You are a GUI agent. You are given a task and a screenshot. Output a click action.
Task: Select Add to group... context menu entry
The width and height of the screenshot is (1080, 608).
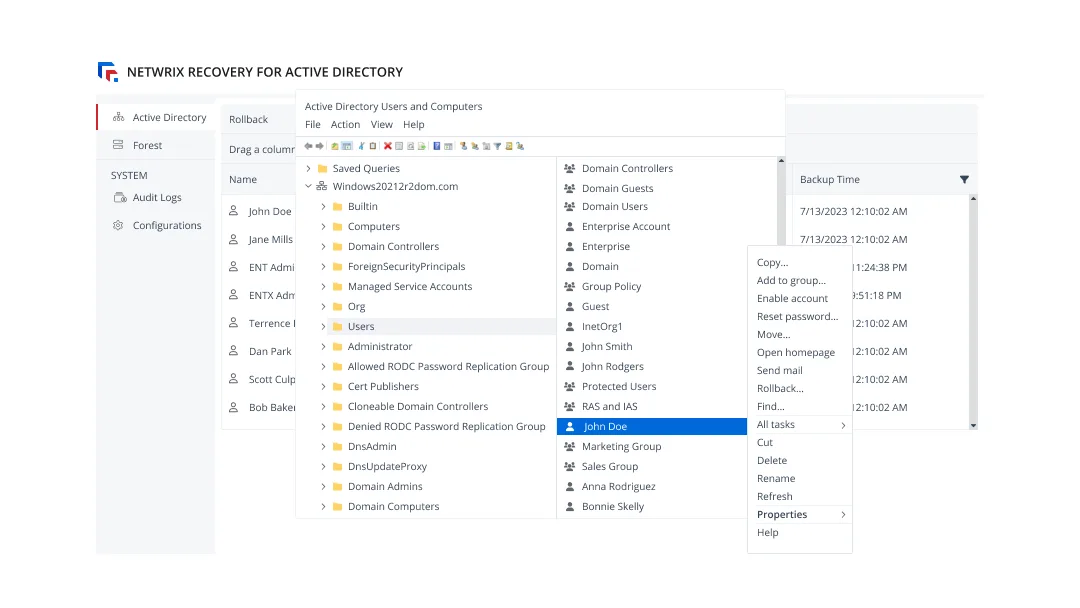click(791, 280)
